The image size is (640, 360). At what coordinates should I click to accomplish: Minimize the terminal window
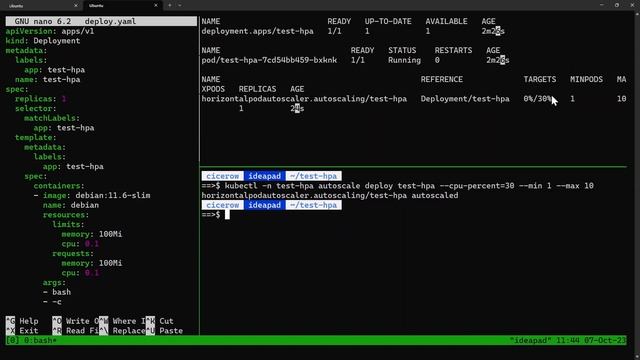click(602, 5)
